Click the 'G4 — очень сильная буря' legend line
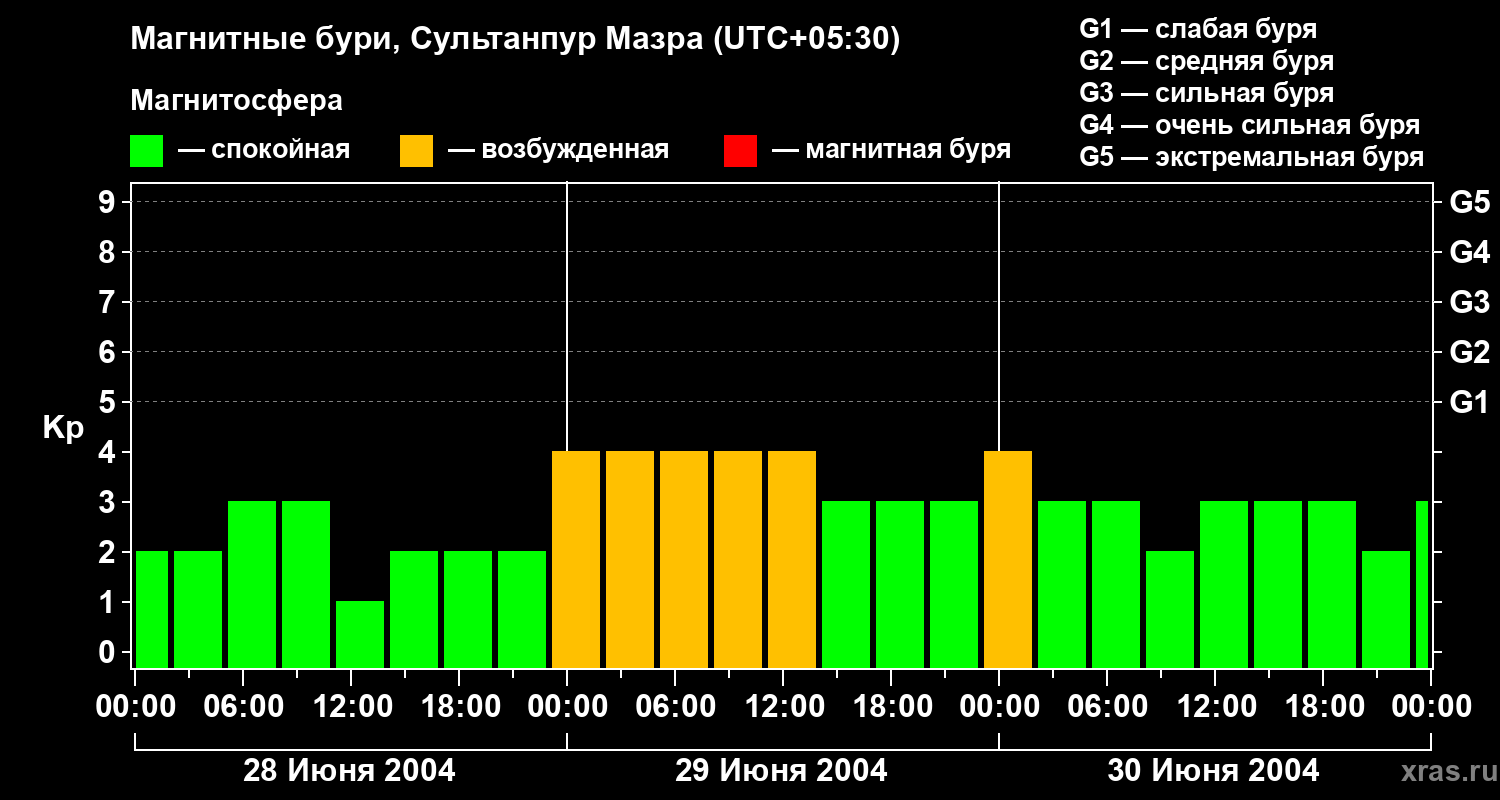This screenshot has height=800, width=1500. 1250,125
